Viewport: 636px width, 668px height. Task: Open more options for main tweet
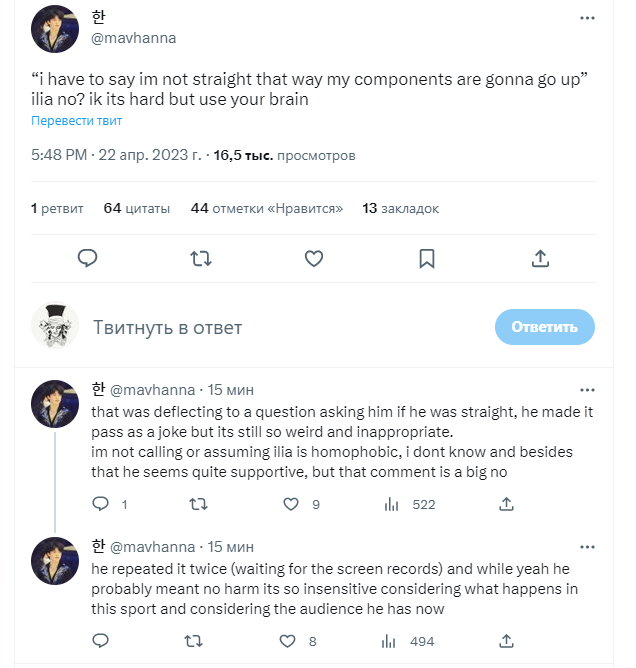[x=588, y=19]
